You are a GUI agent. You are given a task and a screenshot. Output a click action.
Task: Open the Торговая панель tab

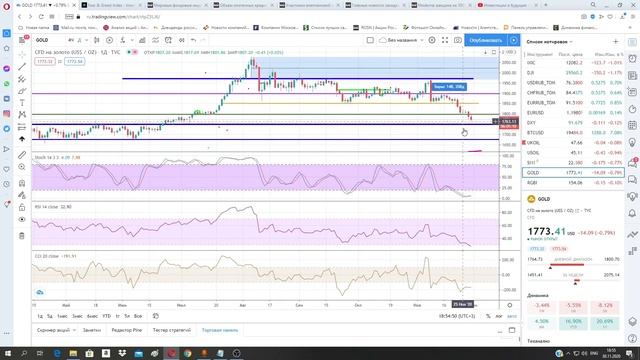(x=220, y=330)
